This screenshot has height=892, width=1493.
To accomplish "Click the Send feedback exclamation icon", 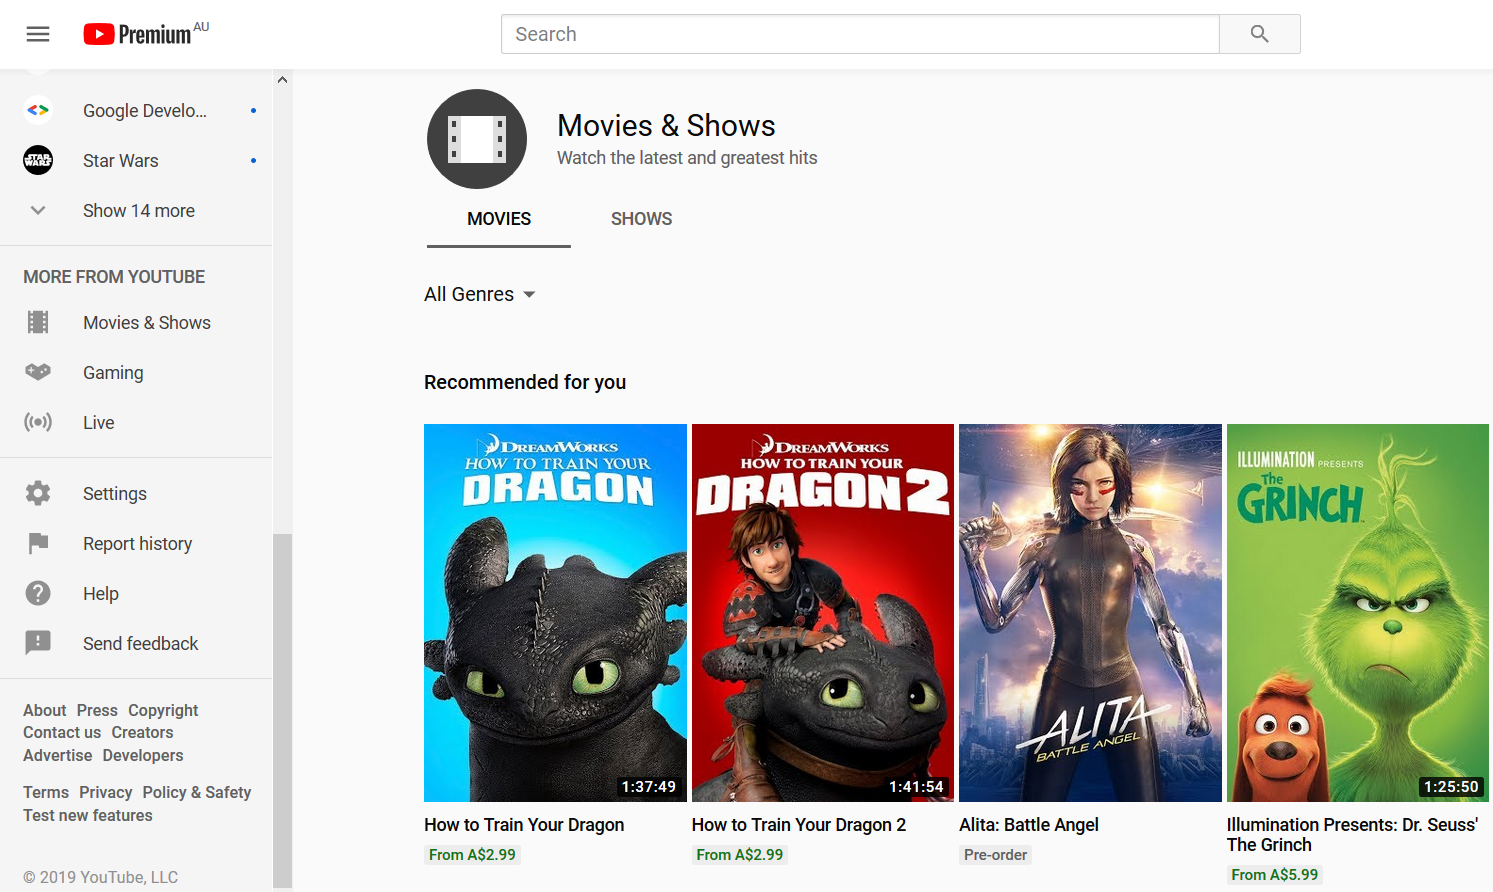I will pos(38,643).
